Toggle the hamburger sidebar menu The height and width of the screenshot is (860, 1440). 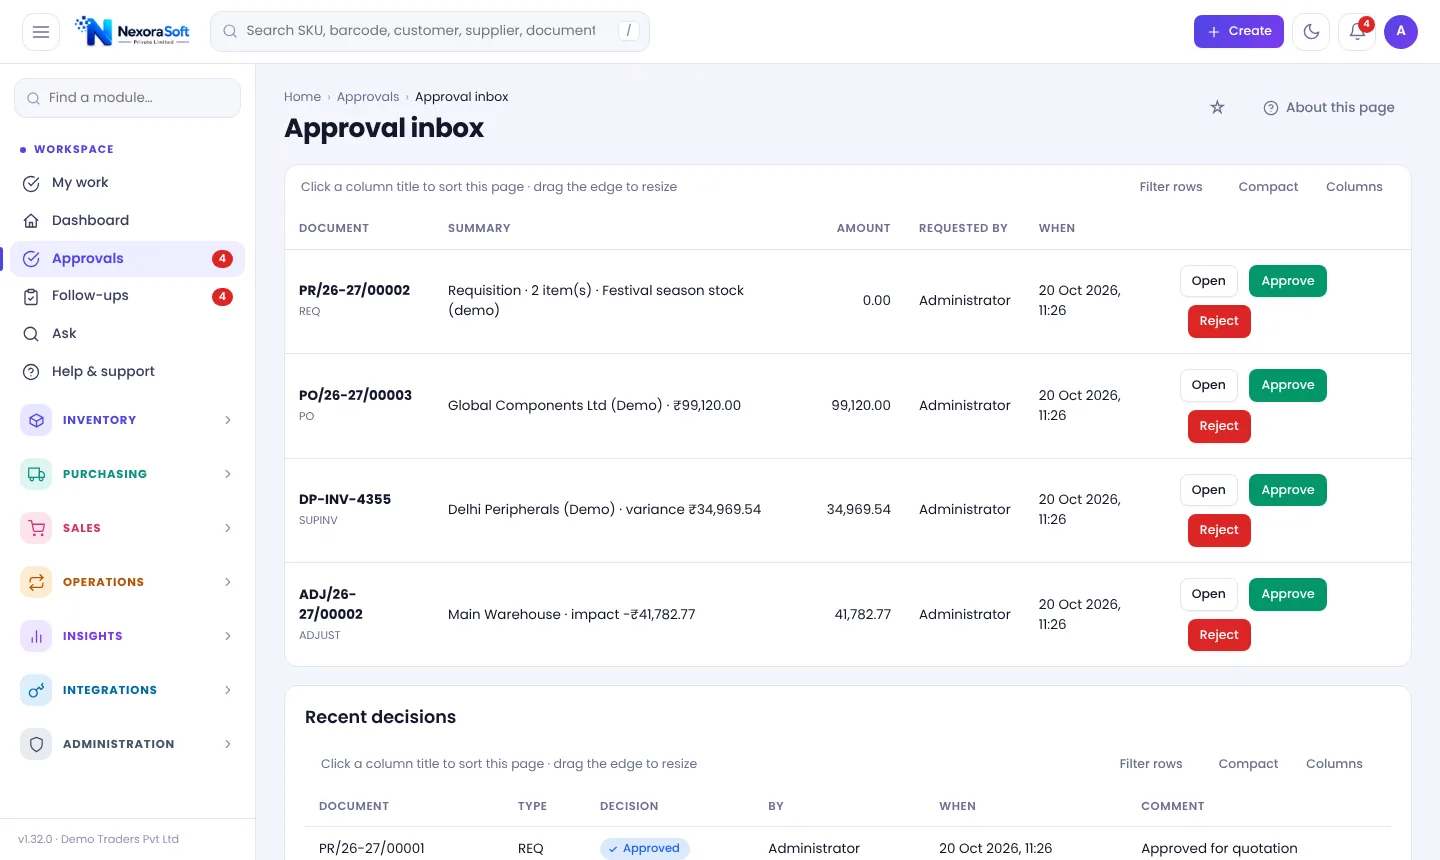pyautogui.click(x=41, y=32)
